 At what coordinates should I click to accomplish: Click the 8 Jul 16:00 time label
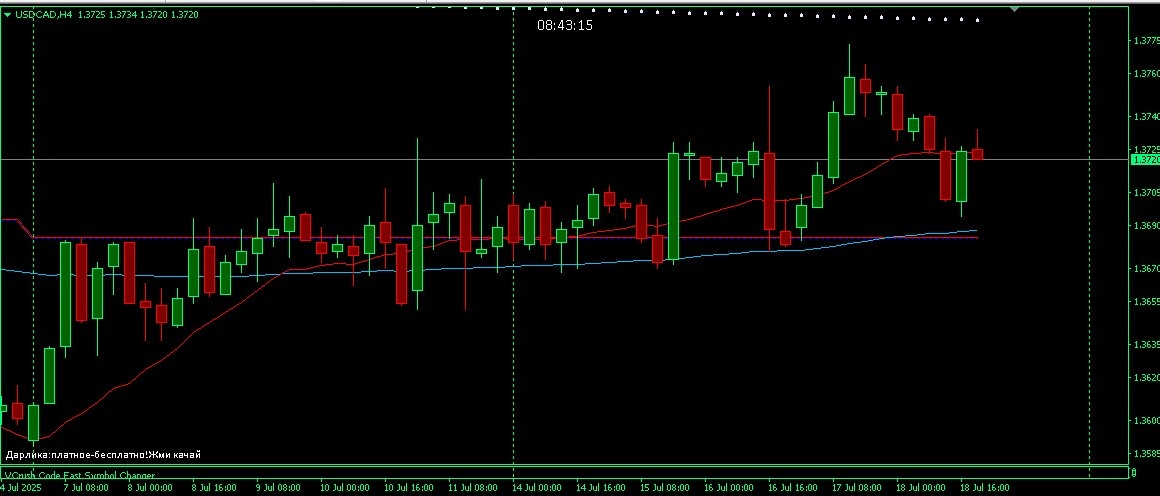[214, 489]
